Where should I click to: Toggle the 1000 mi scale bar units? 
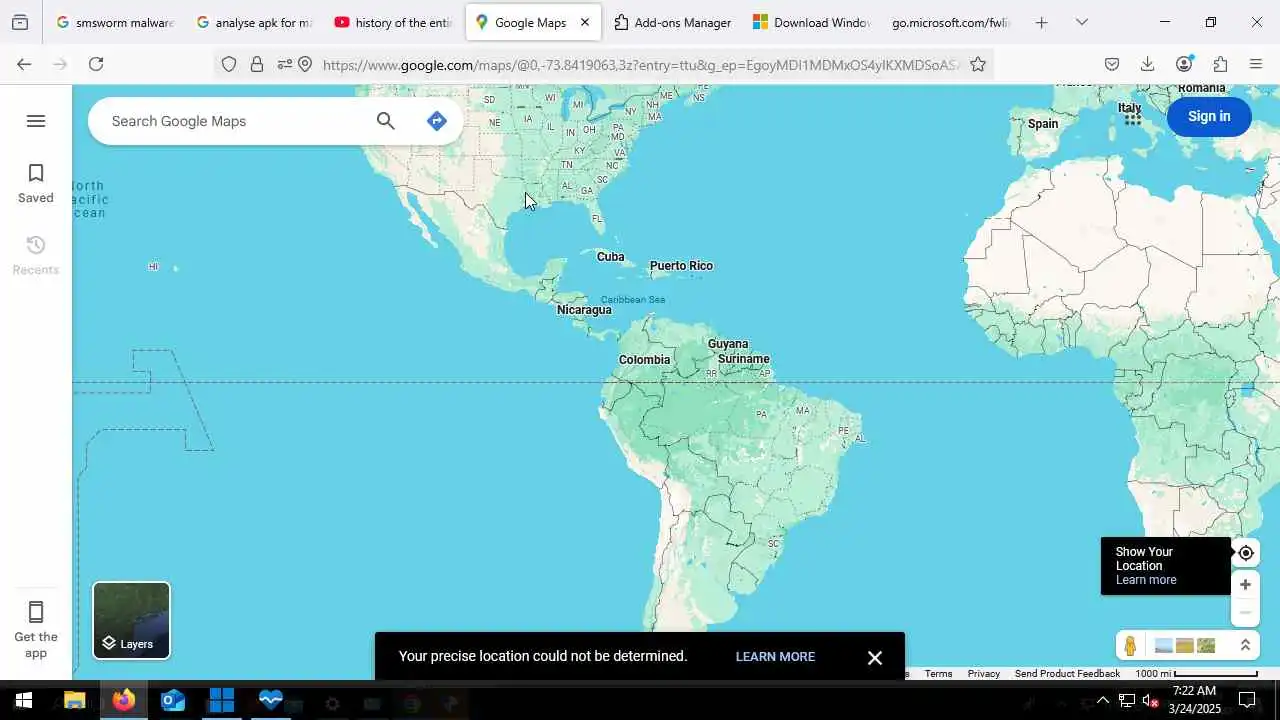1197,674
